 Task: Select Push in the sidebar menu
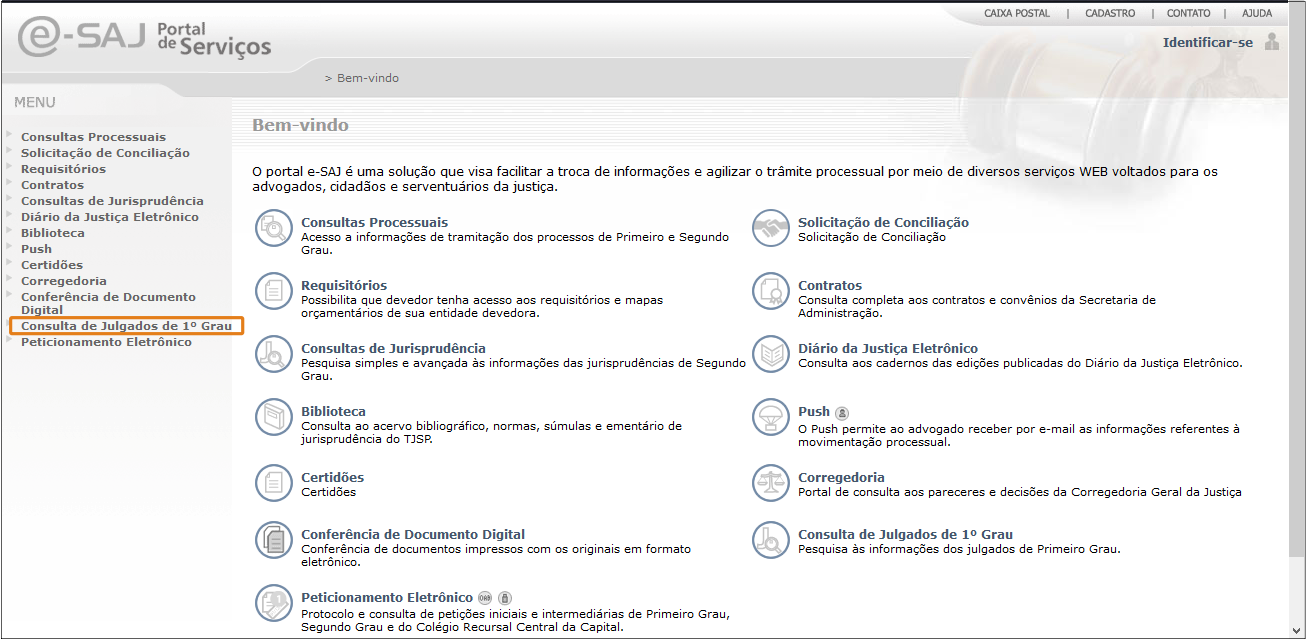36,249
